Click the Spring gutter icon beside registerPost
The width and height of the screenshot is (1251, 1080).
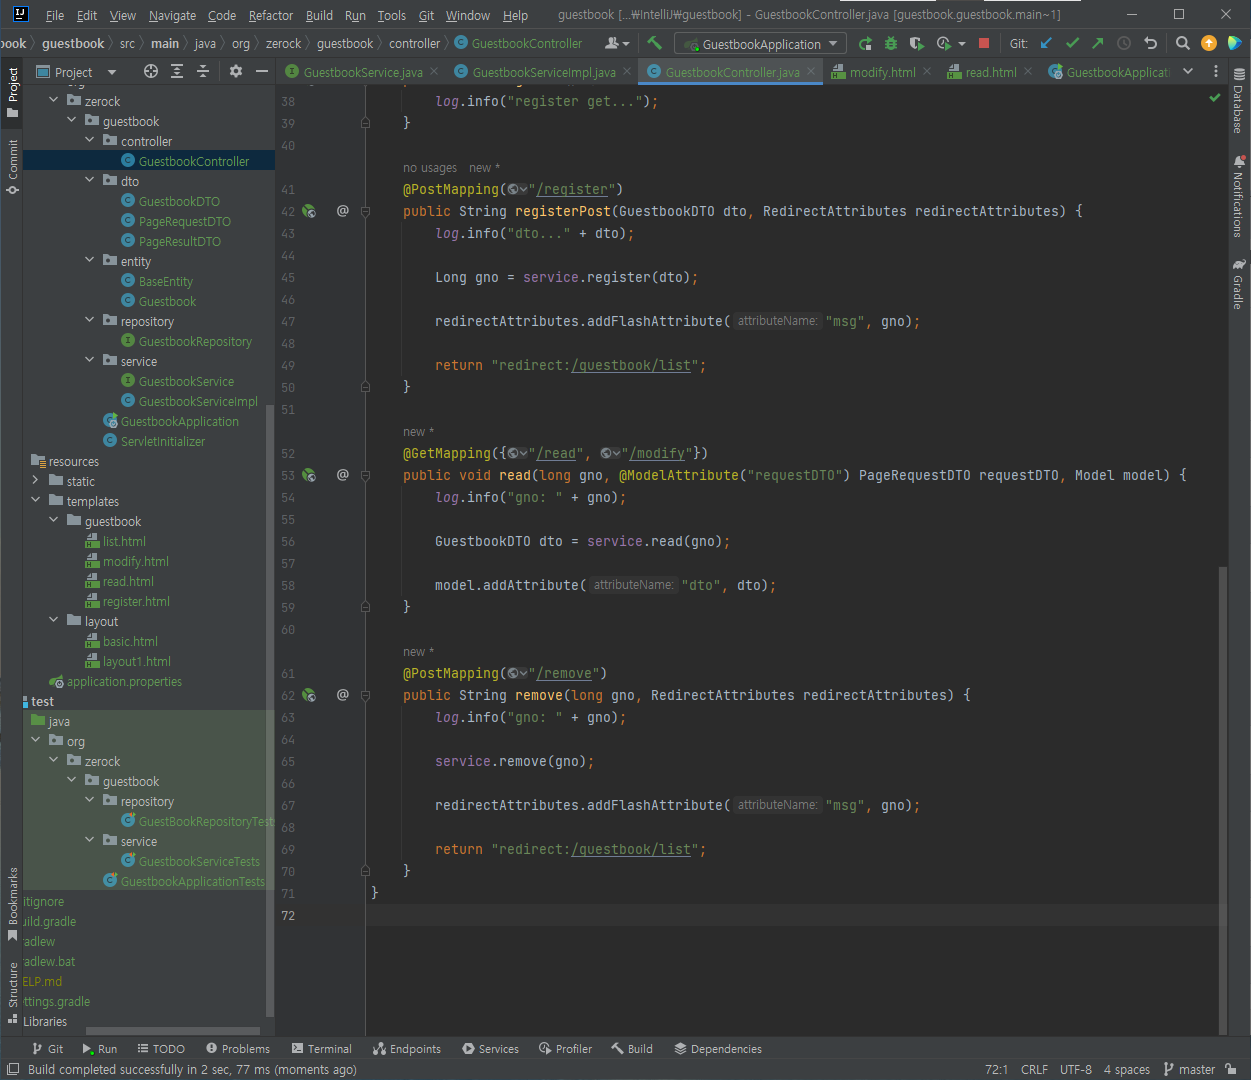(x=309, y=211)
